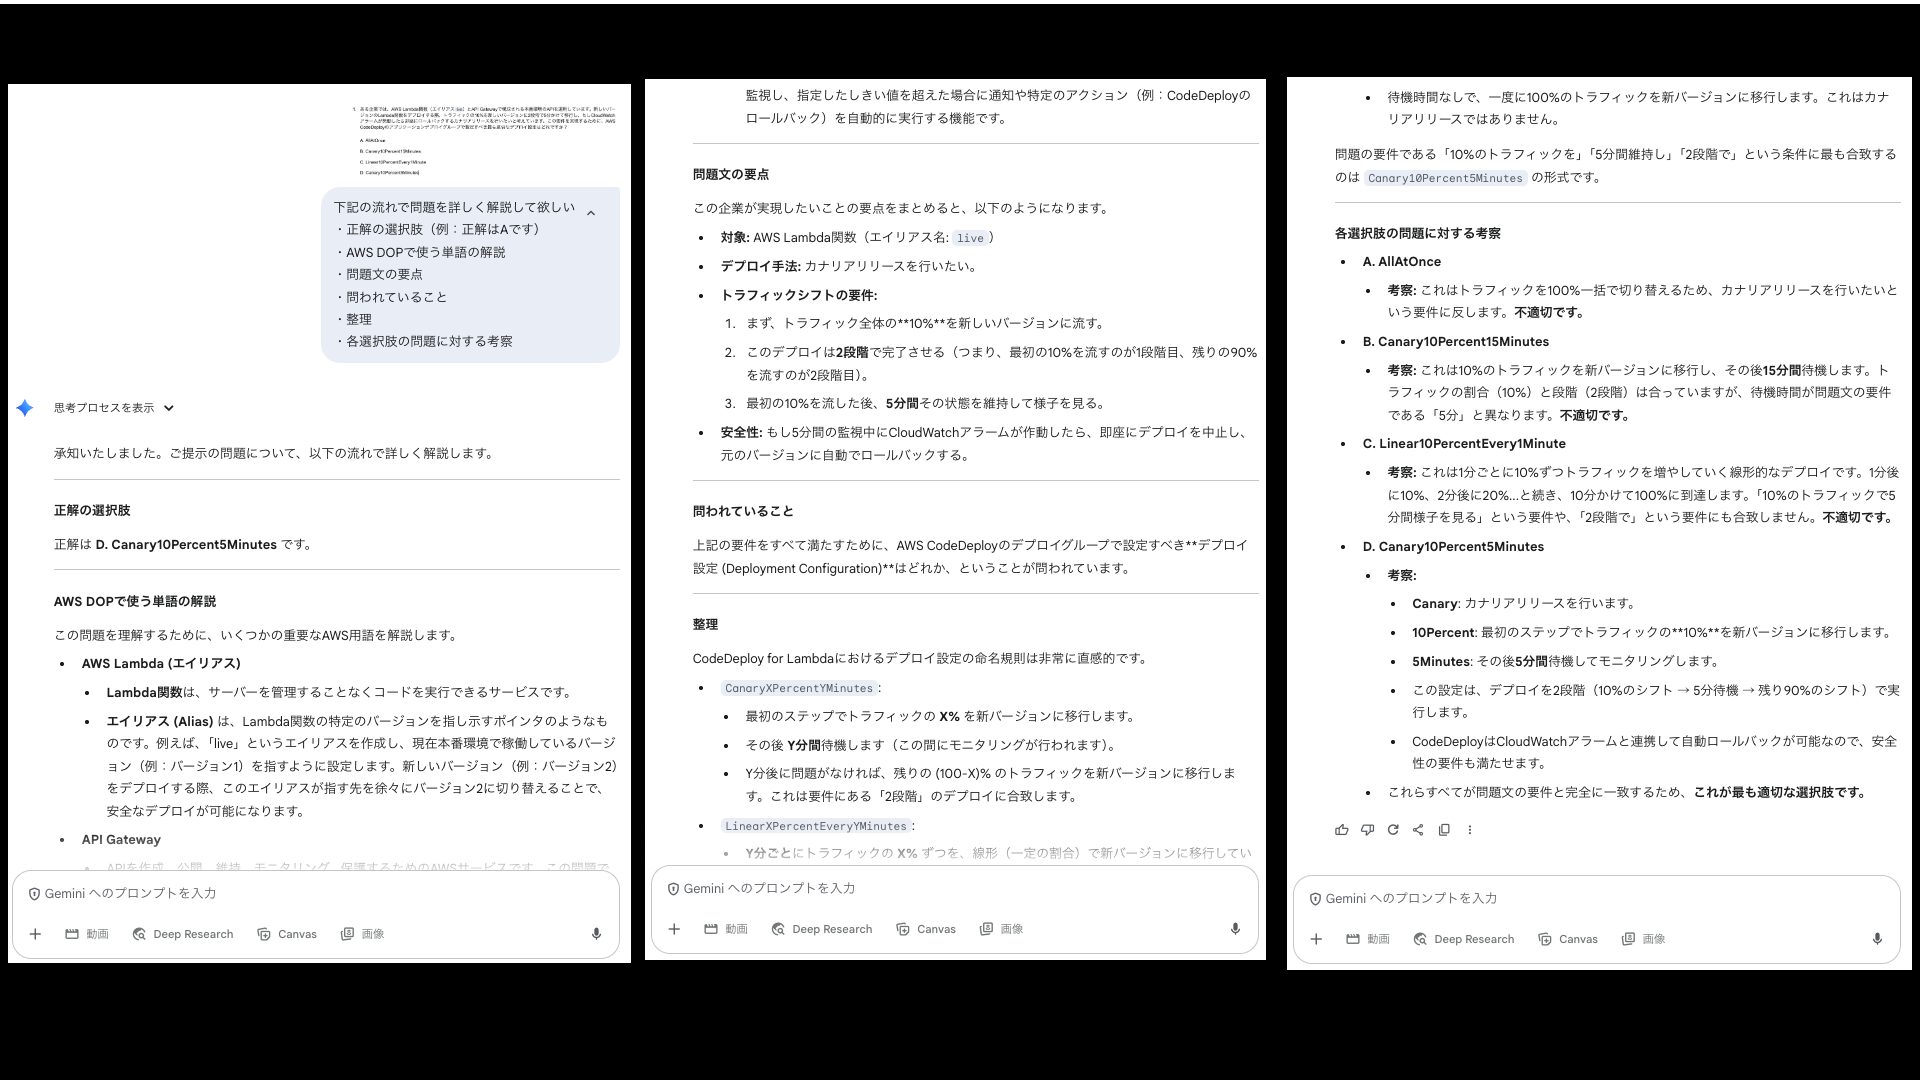This screenshot has height=1080, width=1920.
Task: Start voice input via right panel microphone
Action: pos(1877,939)
